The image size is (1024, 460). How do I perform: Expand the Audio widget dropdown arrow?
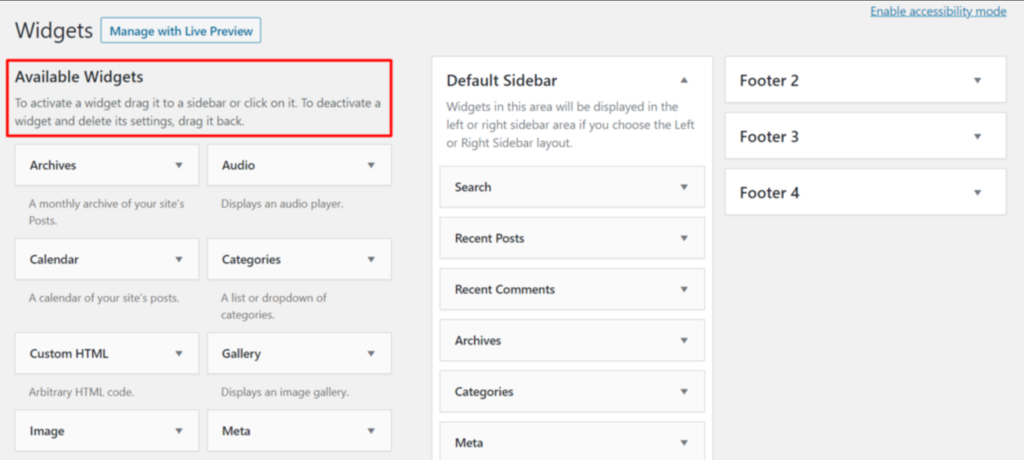click(x=371, y=165)
